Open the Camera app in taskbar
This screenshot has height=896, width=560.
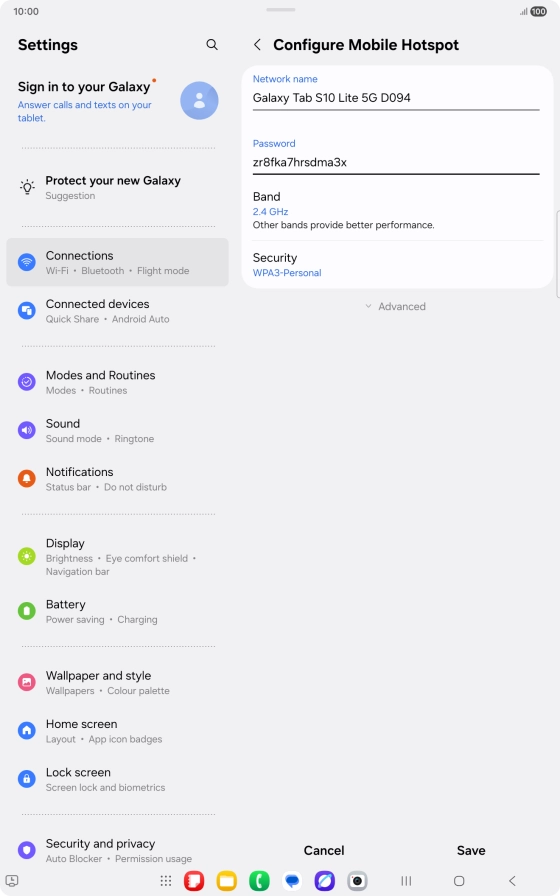(x=357, y=881)
